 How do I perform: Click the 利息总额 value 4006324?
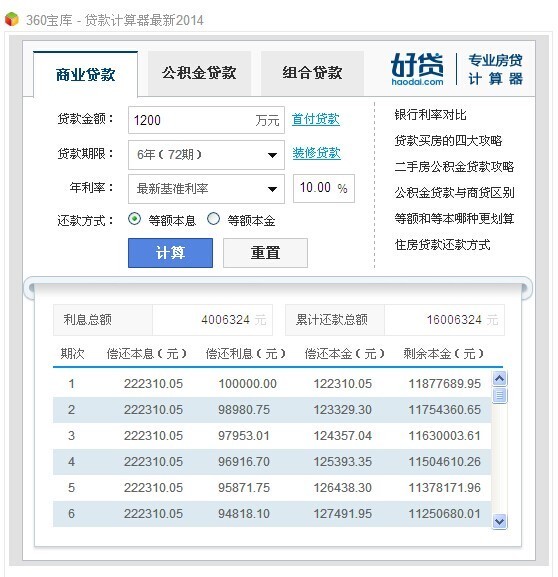225,319
